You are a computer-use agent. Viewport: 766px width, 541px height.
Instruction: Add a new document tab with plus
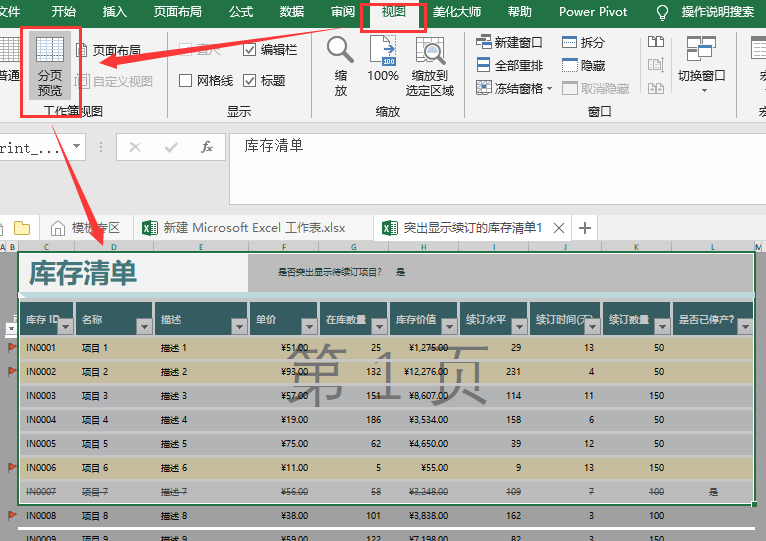click(x=585, y=228)
